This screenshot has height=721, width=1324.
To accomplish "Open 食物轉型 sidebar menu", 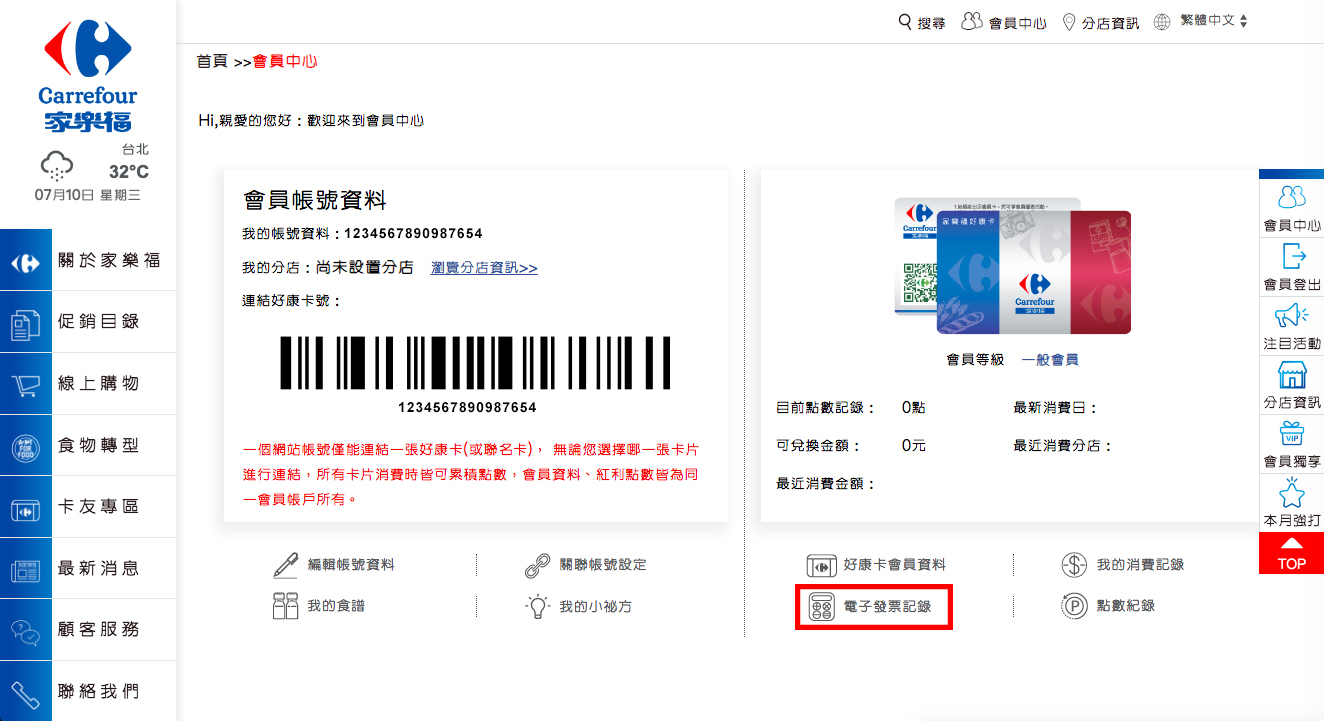I will tap(88, 446).
